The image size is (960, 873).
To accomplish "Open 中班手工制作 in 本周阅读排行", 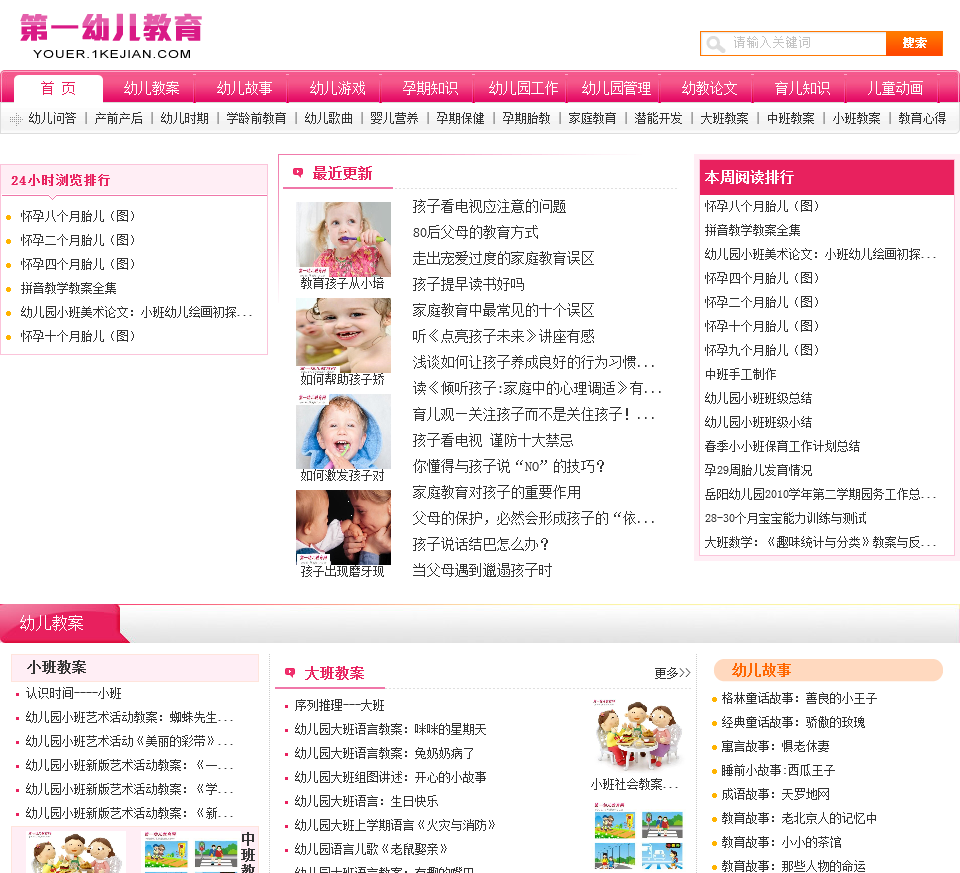I will 740,374.
